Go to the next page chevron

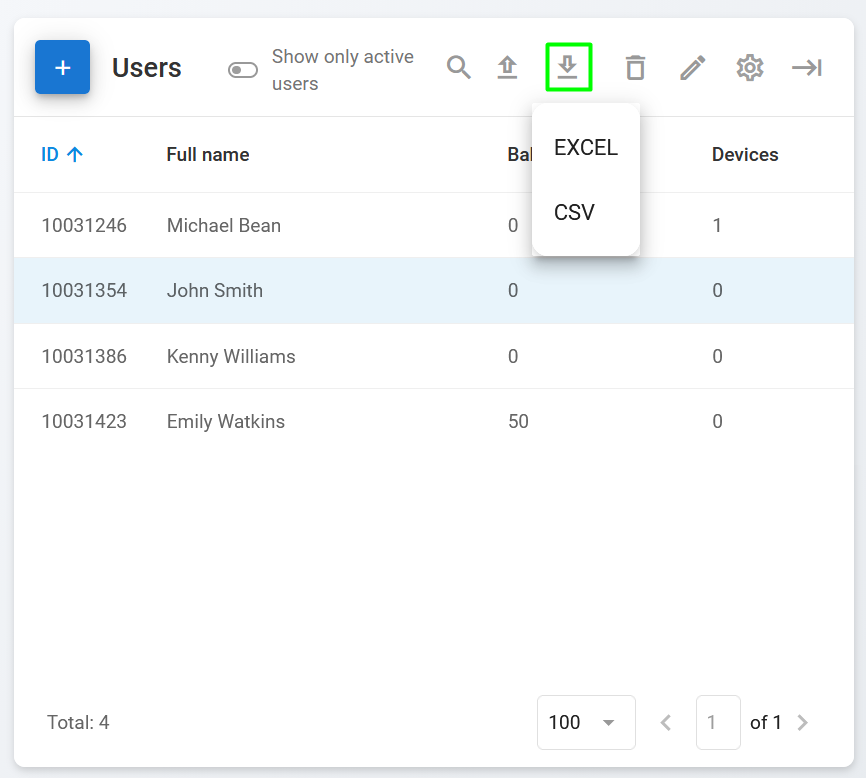click(x=802, y=722)
